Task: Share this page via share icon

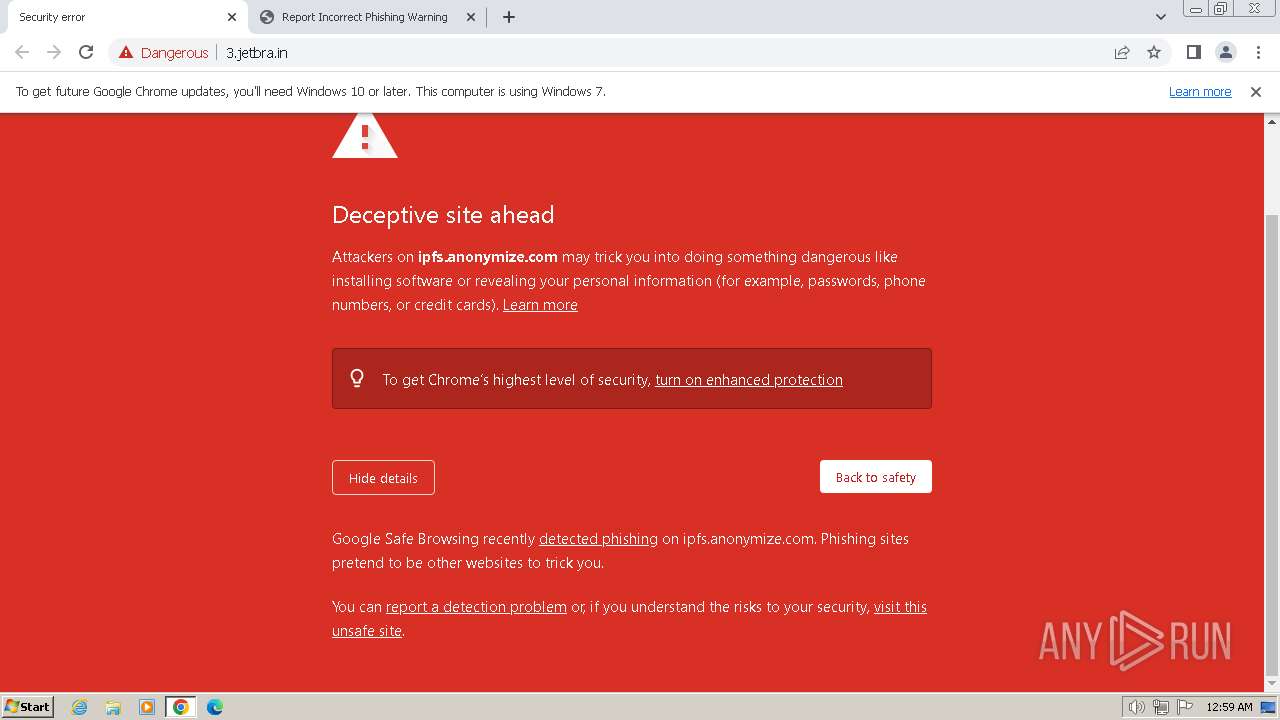Action: 1122,52
